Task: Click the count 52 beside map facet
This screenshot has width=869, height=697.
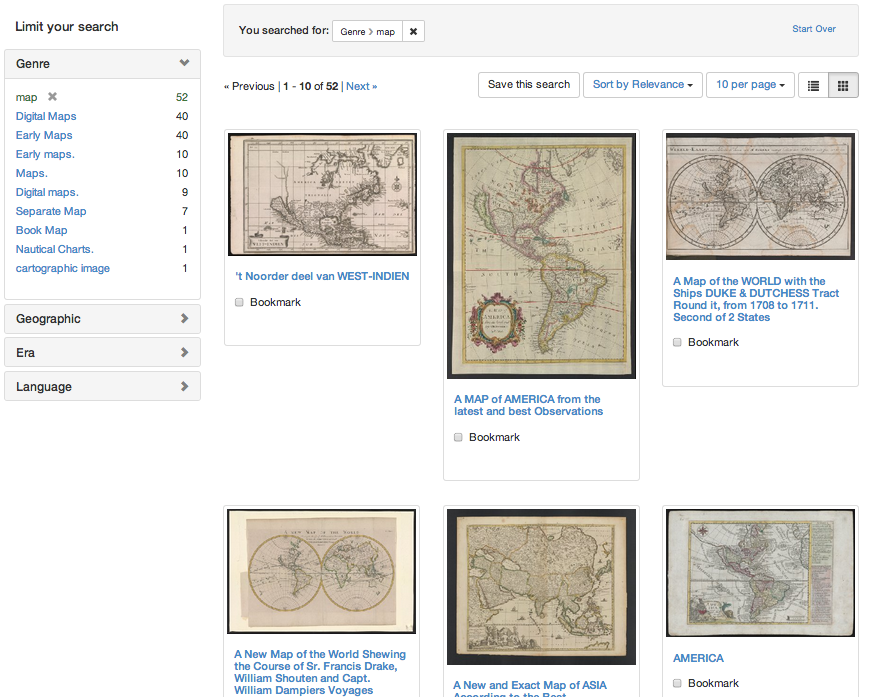Action: (182, 98)
